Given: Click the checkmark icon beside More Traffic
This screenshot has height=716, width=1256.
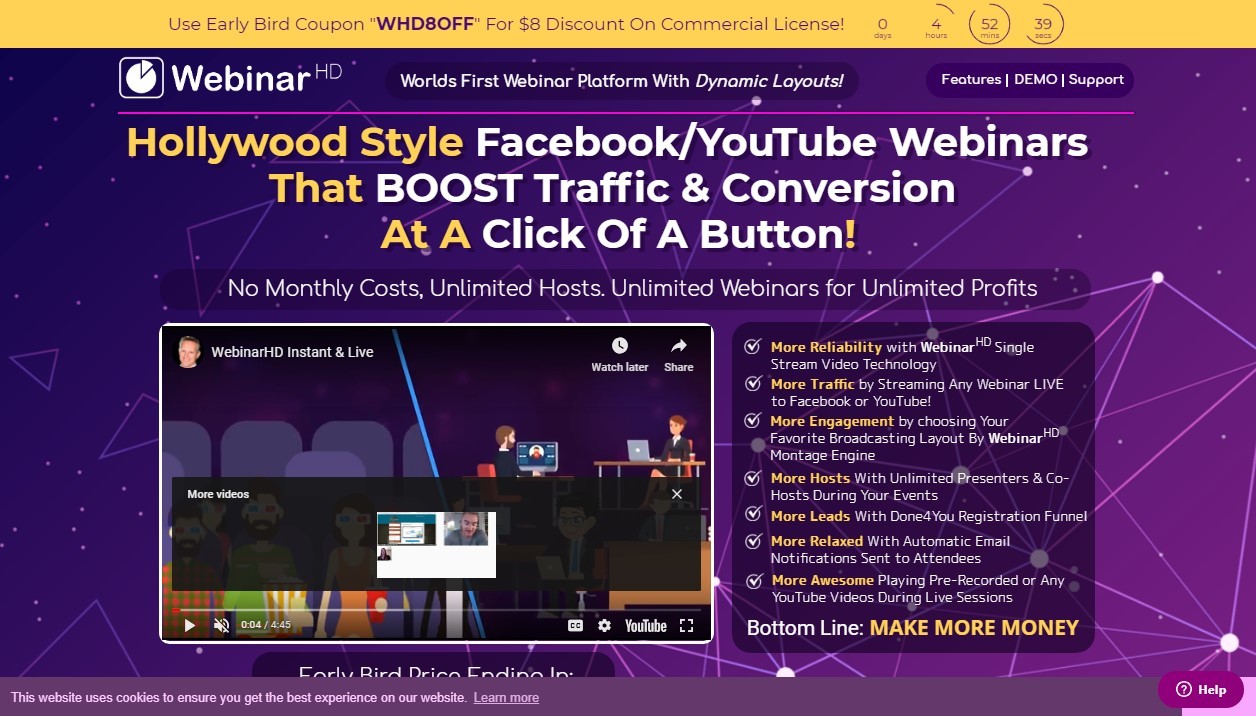Looking at the screenshot, I should coord(753,383).
